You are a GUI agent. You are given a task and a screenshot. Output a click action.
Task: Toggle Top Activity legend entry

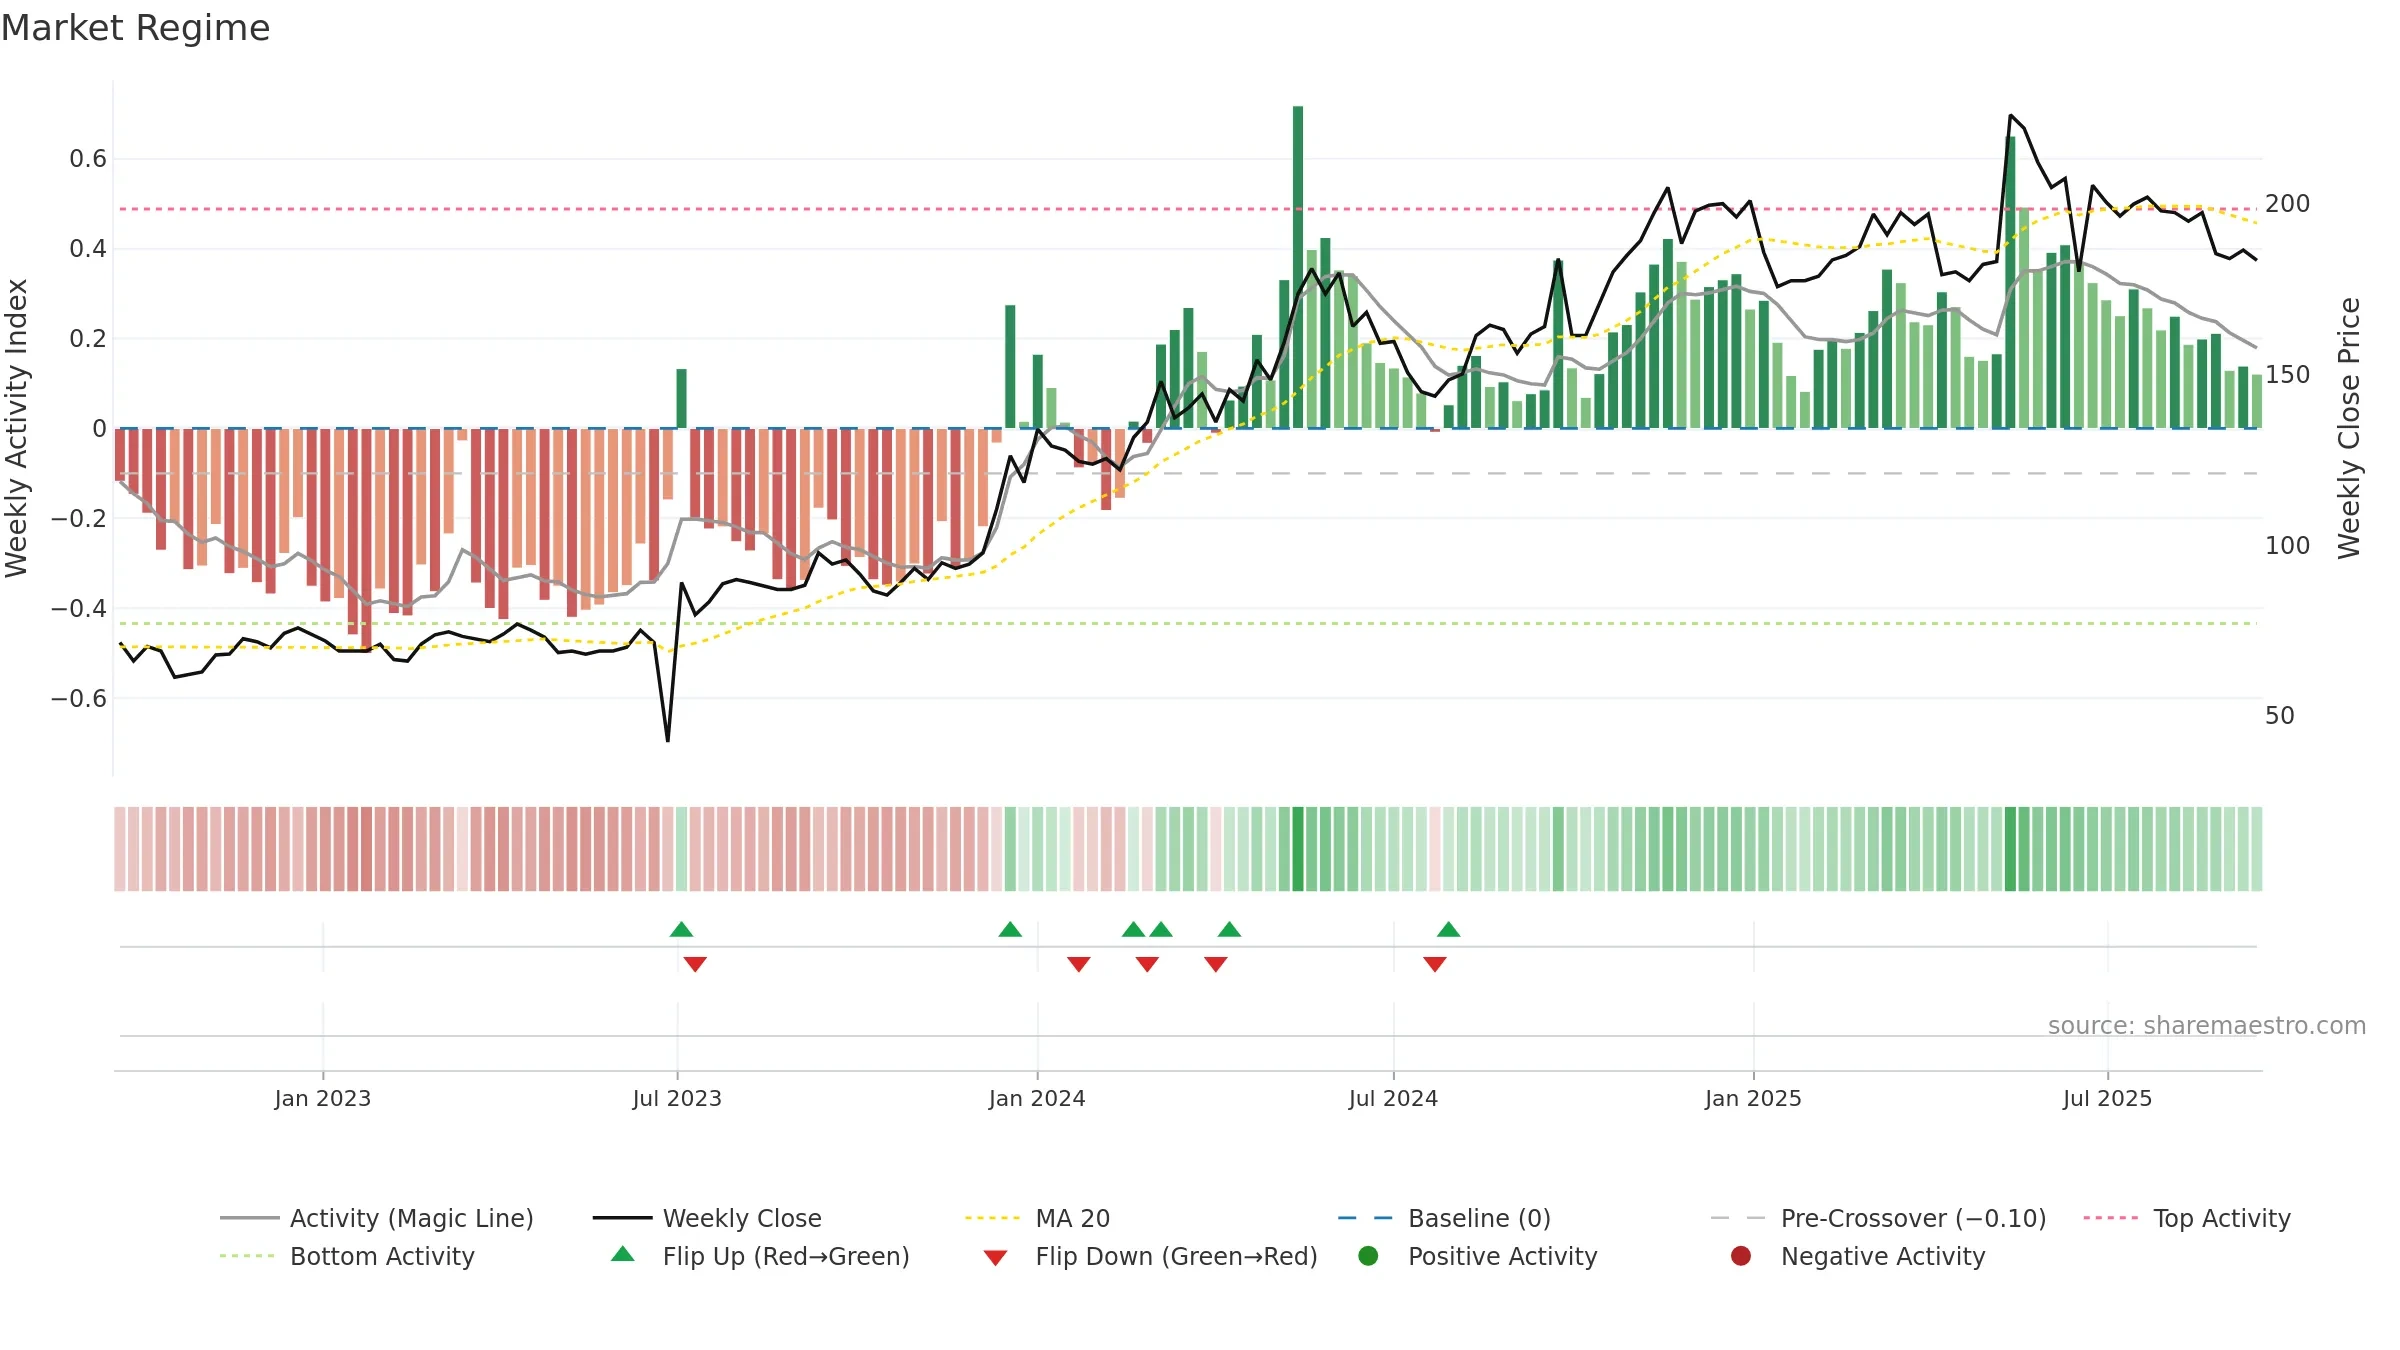(x=2187, y=1218)
